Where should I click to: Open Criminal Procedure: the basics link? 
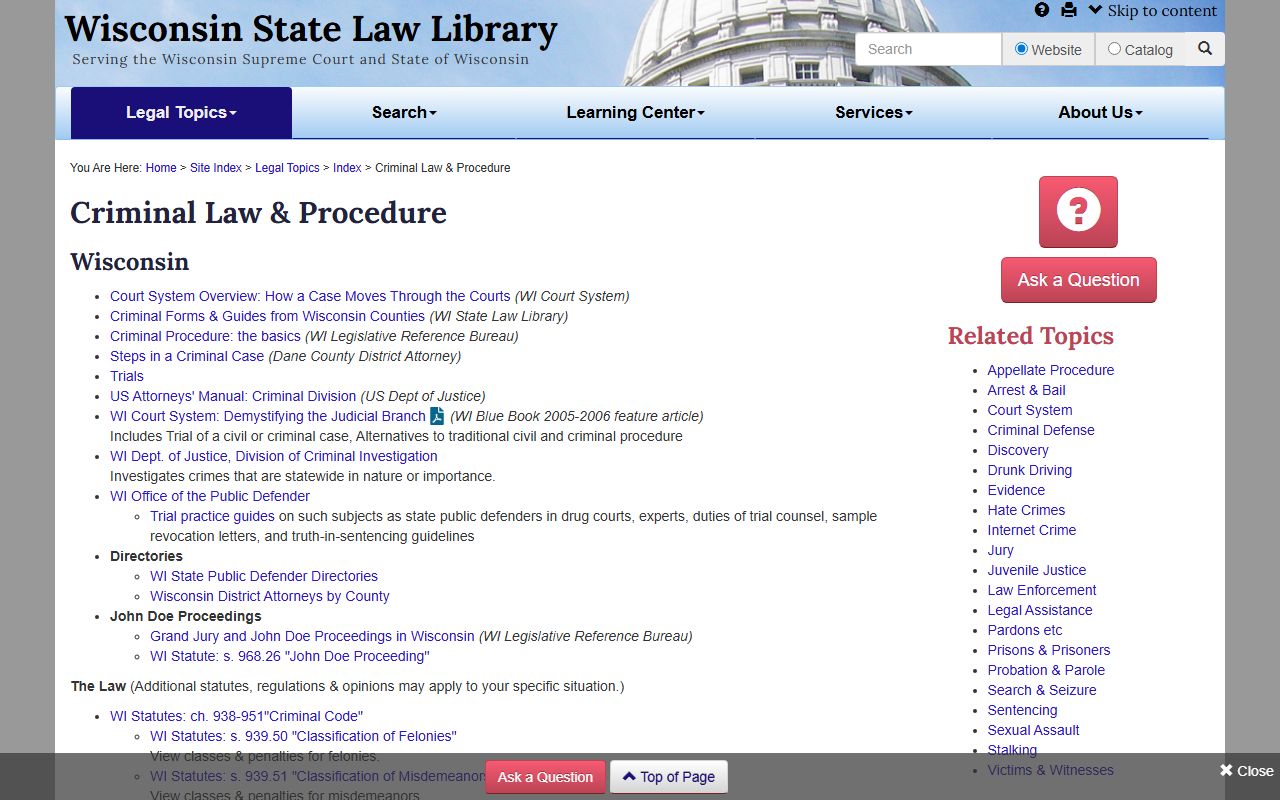[205, 336]
